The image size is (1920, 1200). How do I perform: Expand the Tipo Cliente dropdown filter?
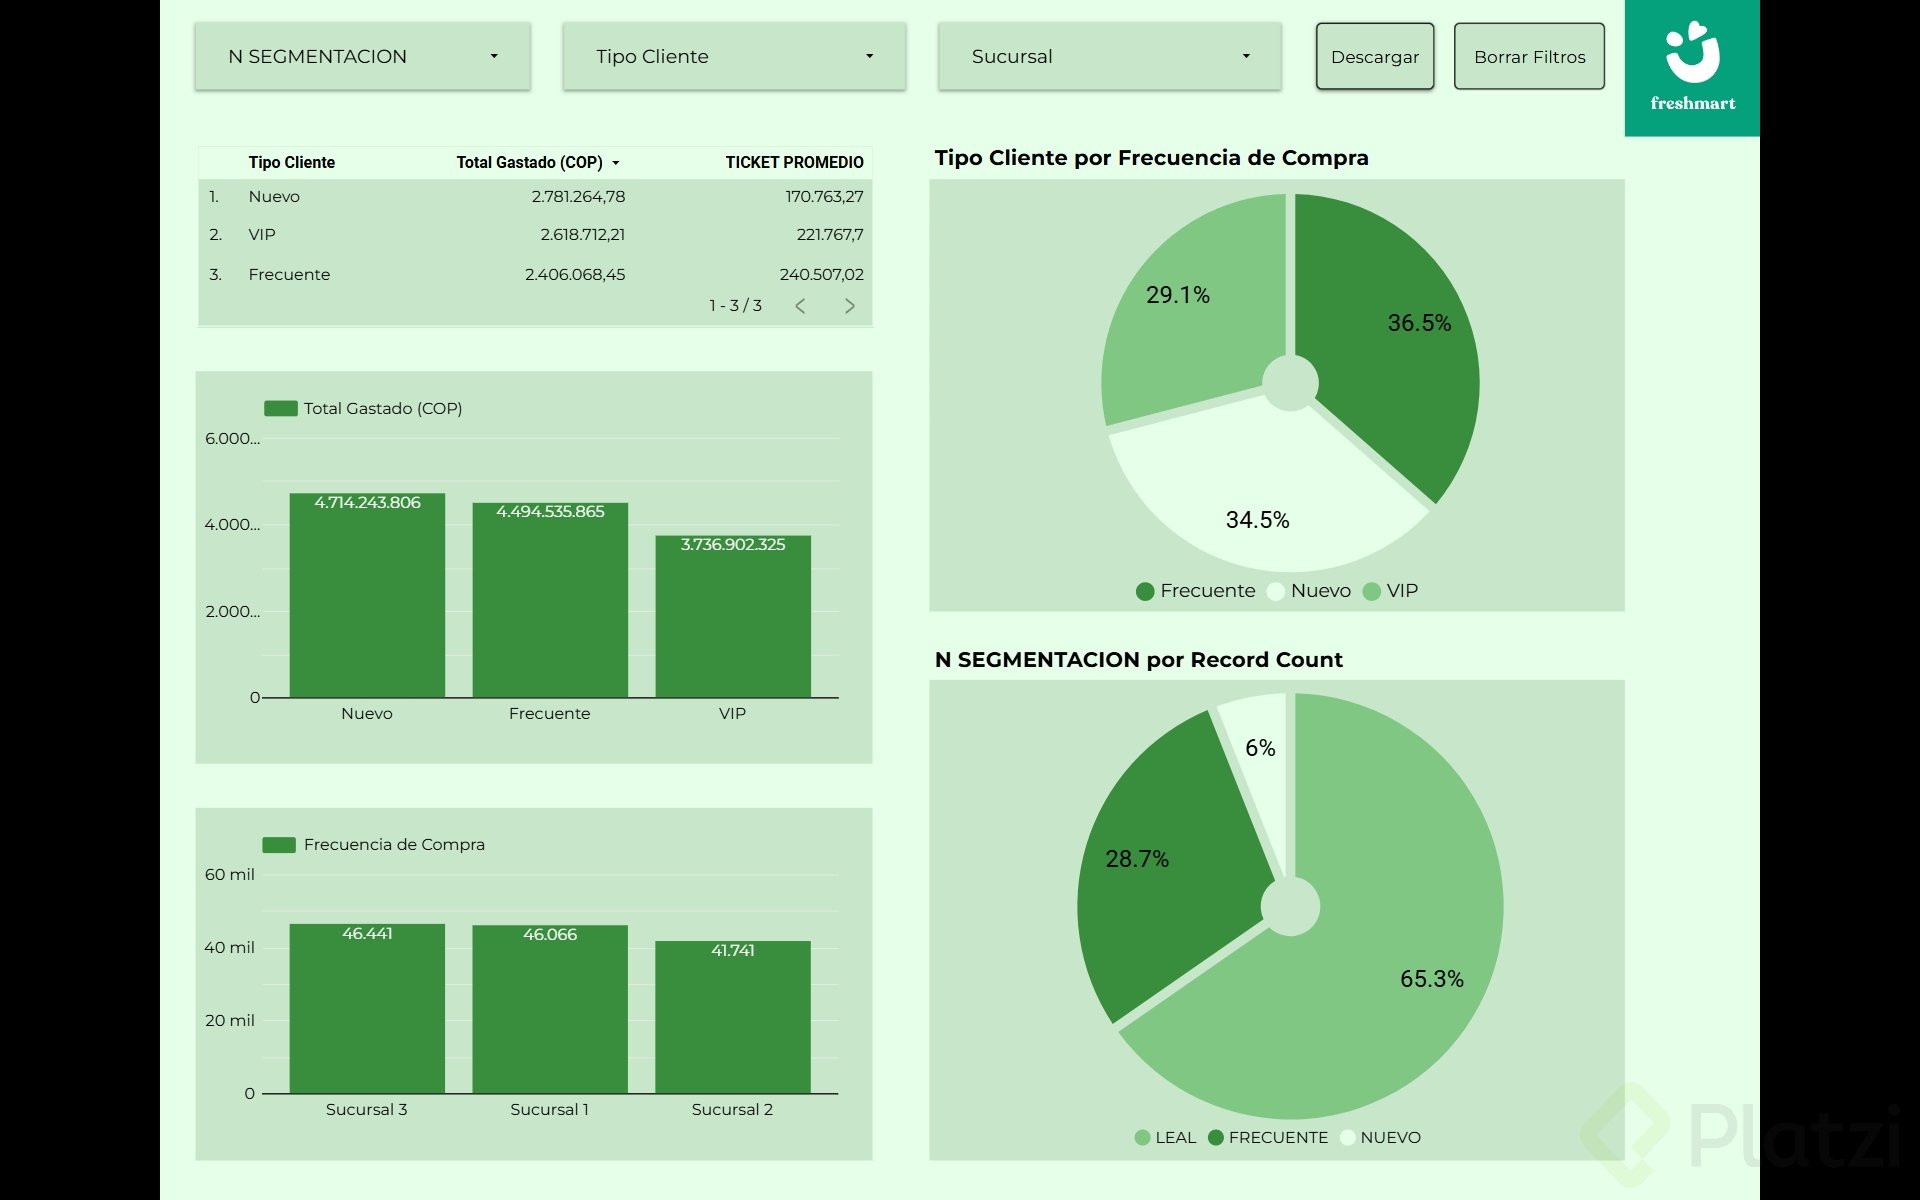(x=734, y=57)
